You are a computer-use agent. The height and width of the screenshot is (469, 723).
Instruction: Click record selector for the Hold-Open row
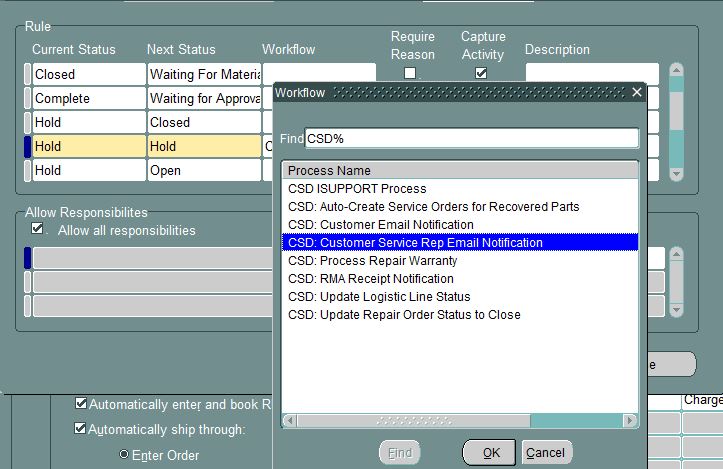(28, 170)
